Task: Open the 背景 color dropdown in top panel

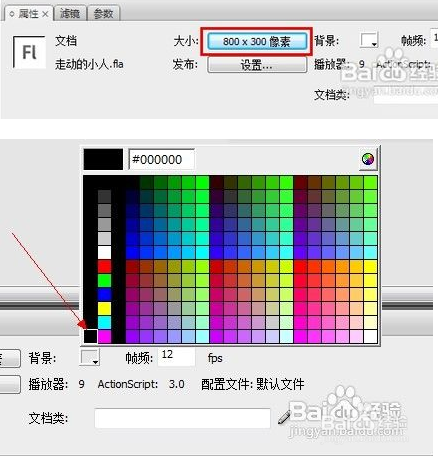Action: 369,40
